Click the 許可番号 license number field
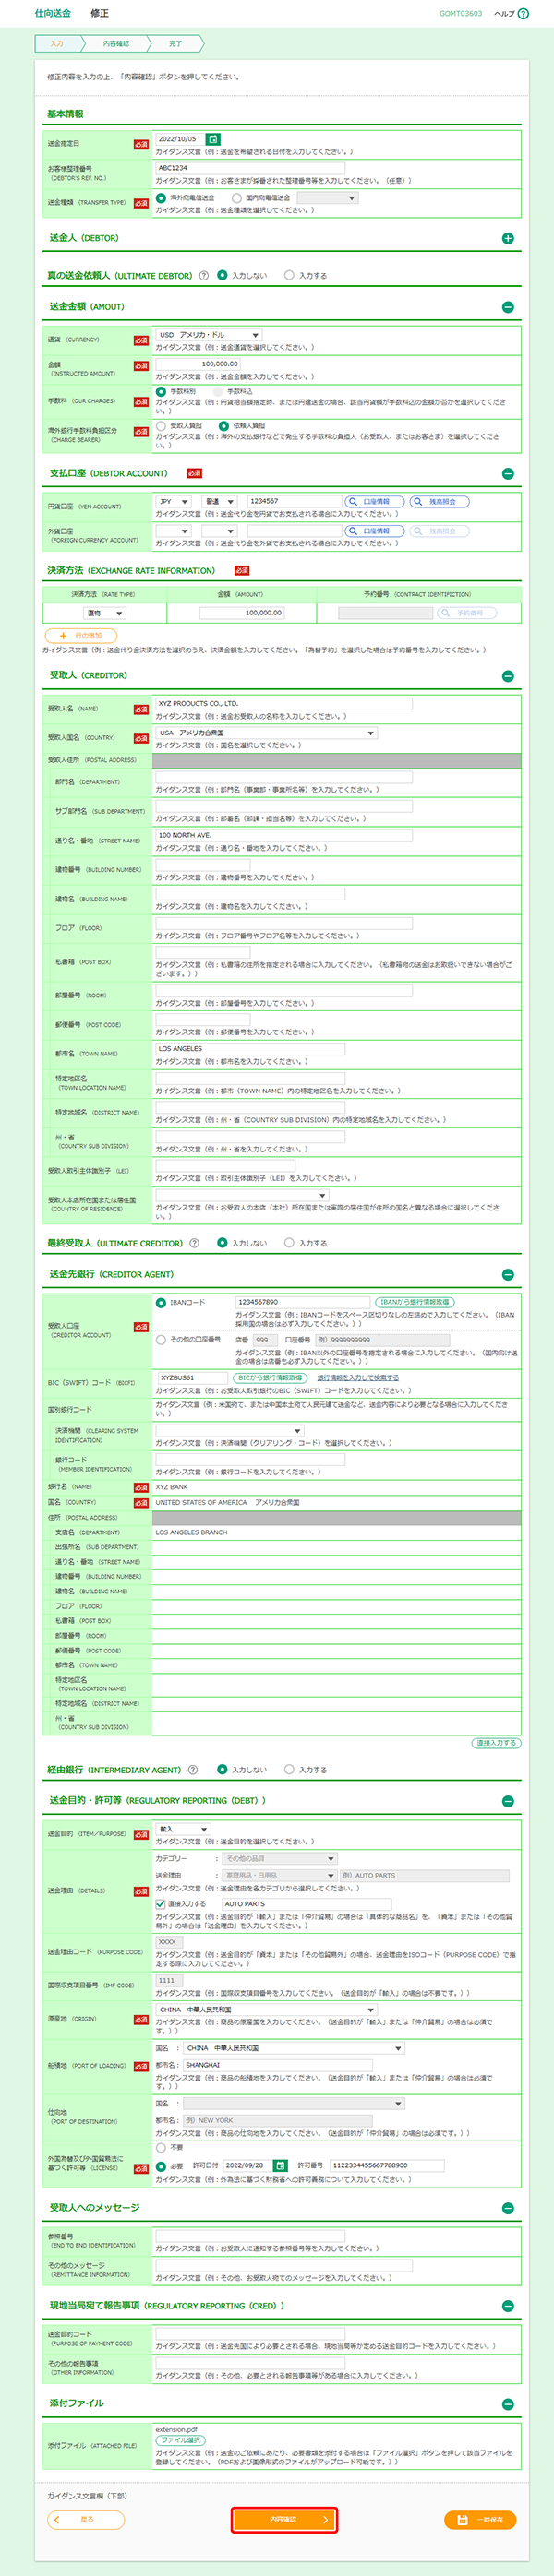554x2576 pixels. point(386,2165)
